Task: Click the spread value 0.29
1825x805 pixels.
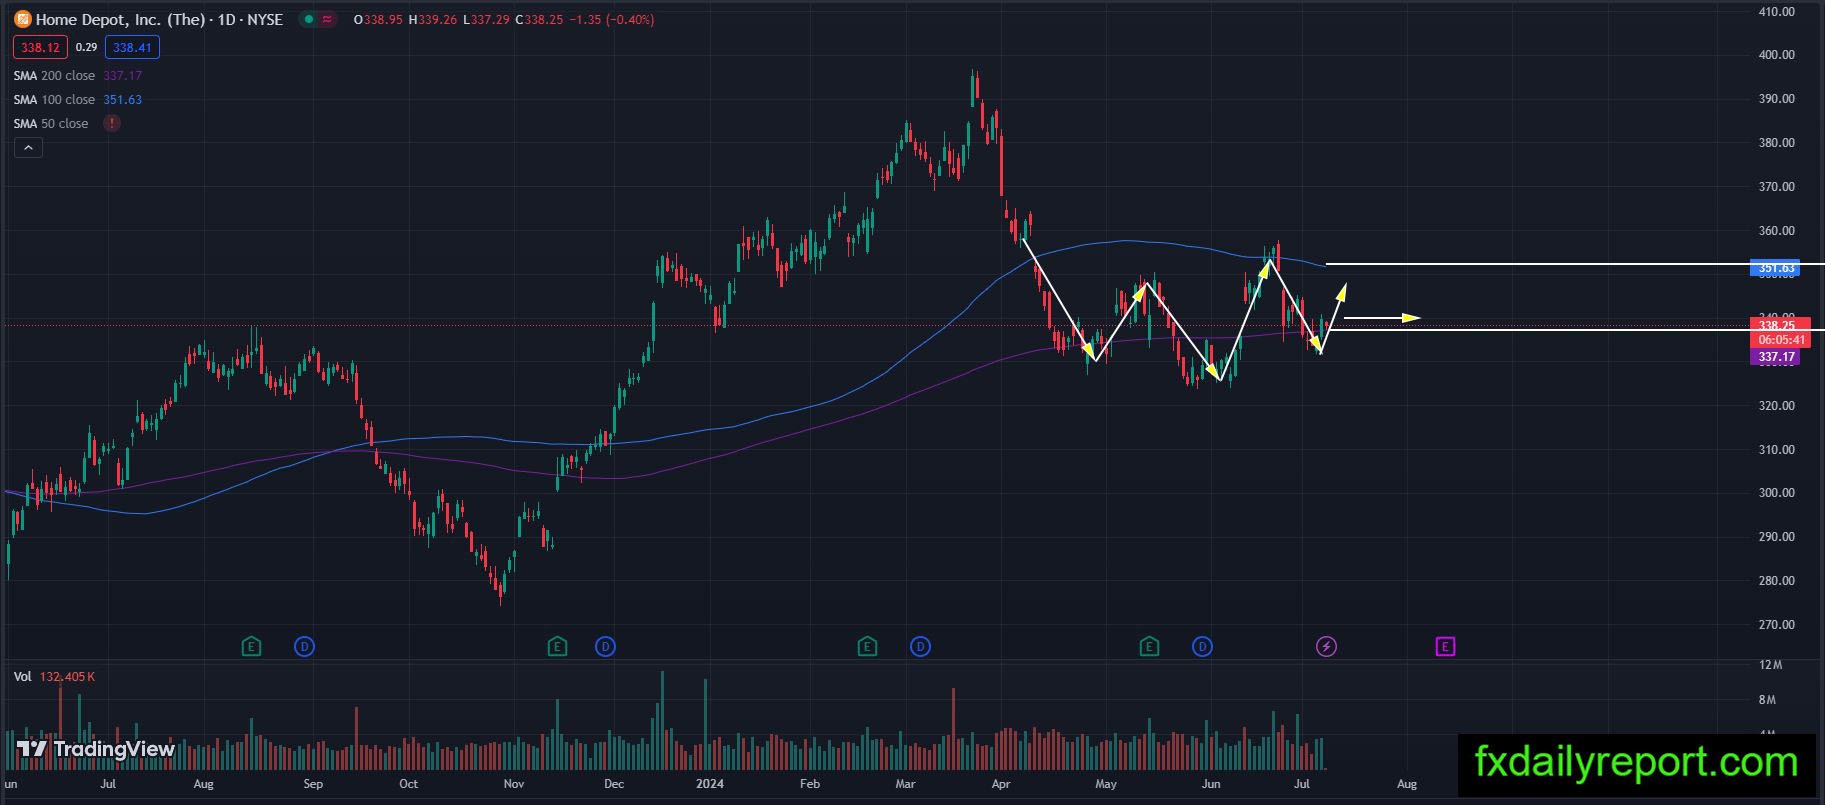Action: [86, 47]
